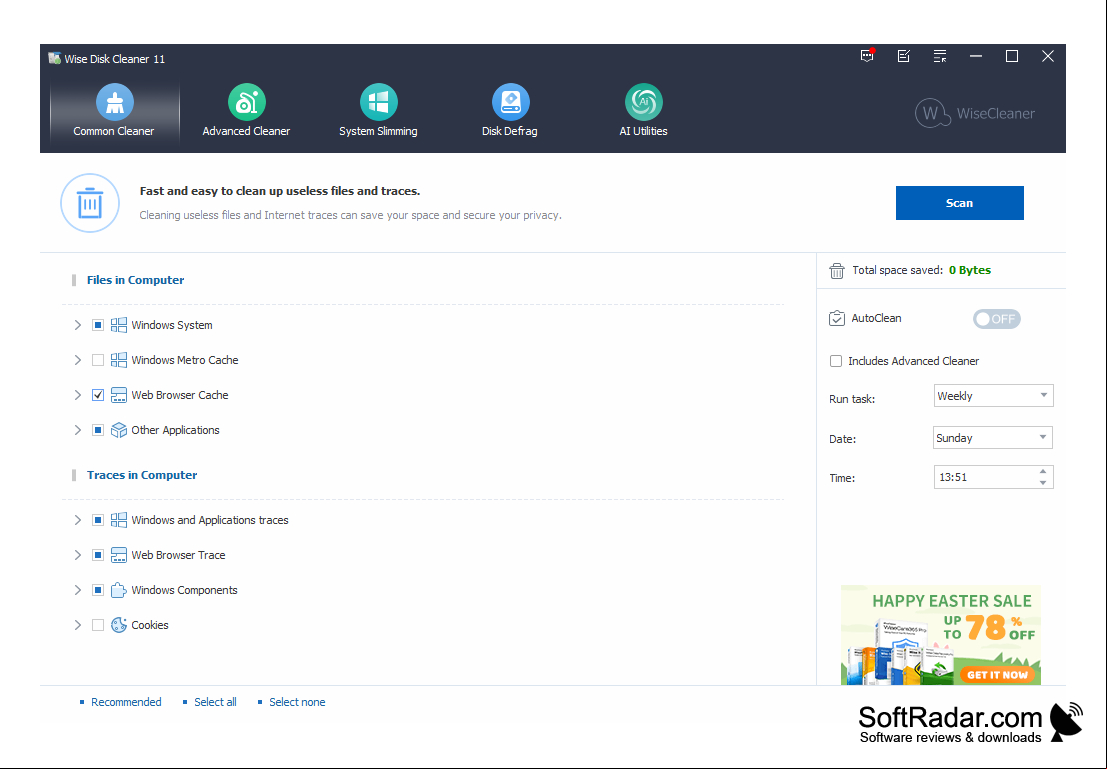The height and width of the screenshot is (769, 1107).
Task: Toggle the Other Applications checkbox
Action: pos(98,430)
